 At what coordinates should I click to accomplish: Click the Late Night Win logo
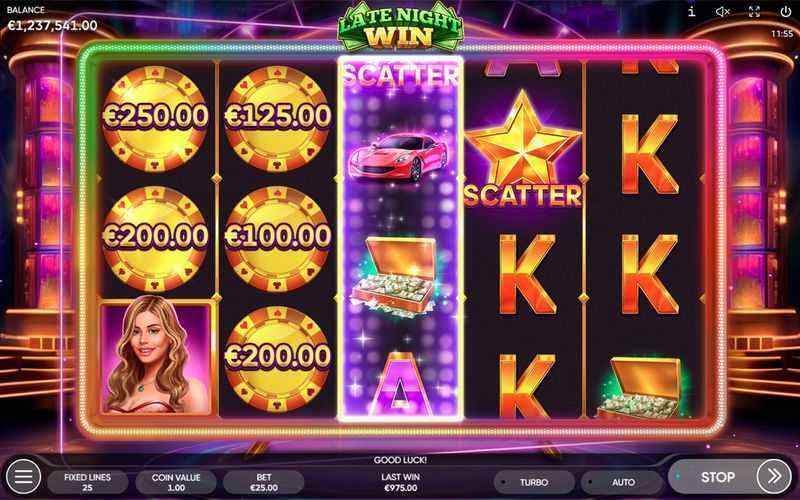[401, 28]
